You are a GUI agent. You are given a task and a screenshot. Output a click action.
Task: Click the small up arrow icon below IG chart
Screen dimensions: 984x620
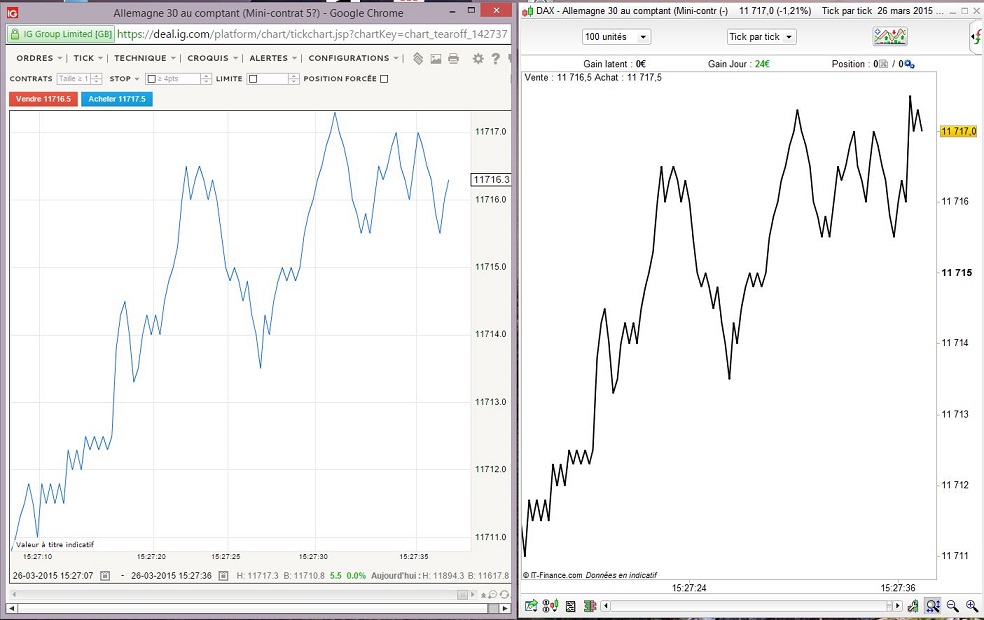(483, 594)
